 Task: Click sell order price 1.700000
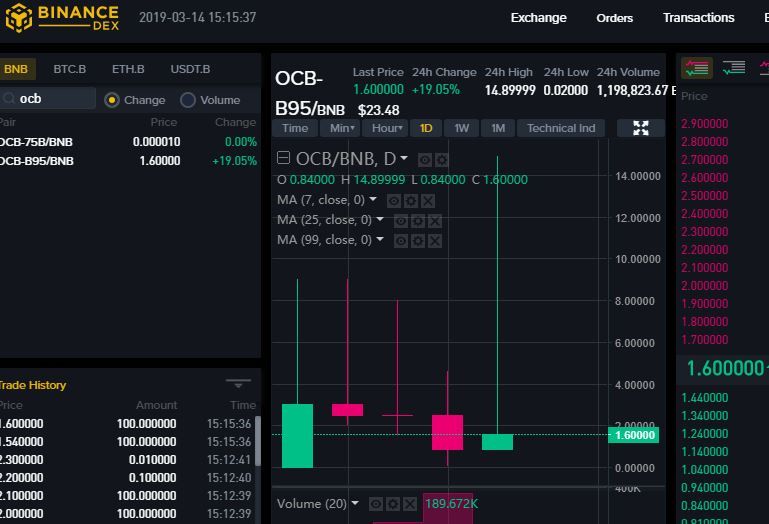pyautogui.click(x=704, y=340)
